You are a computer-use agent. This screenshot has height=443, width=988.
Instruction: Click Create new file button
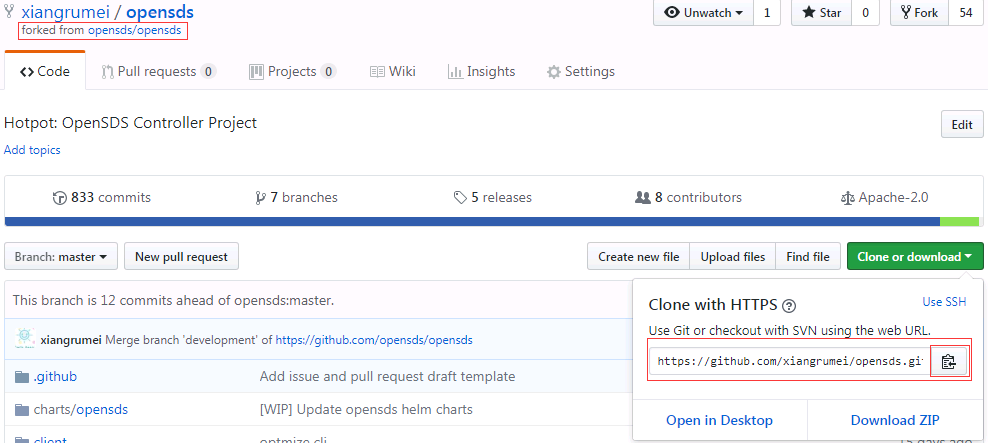638,256
